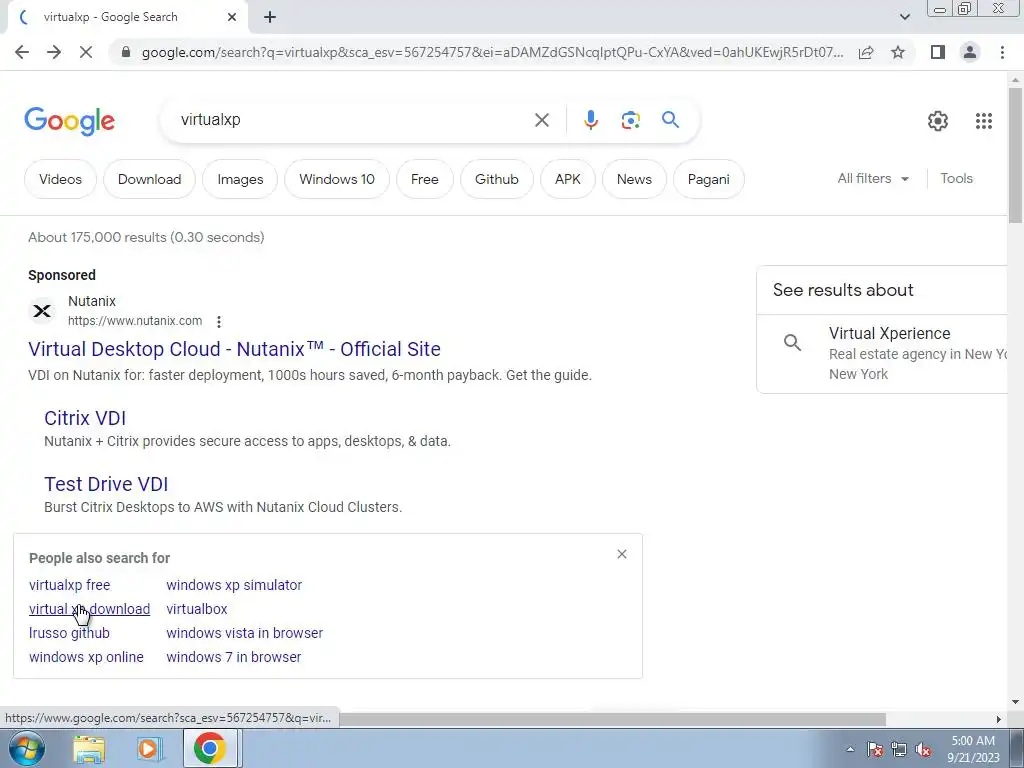Click the Nutanix logo icon

(x=42, y=311)
